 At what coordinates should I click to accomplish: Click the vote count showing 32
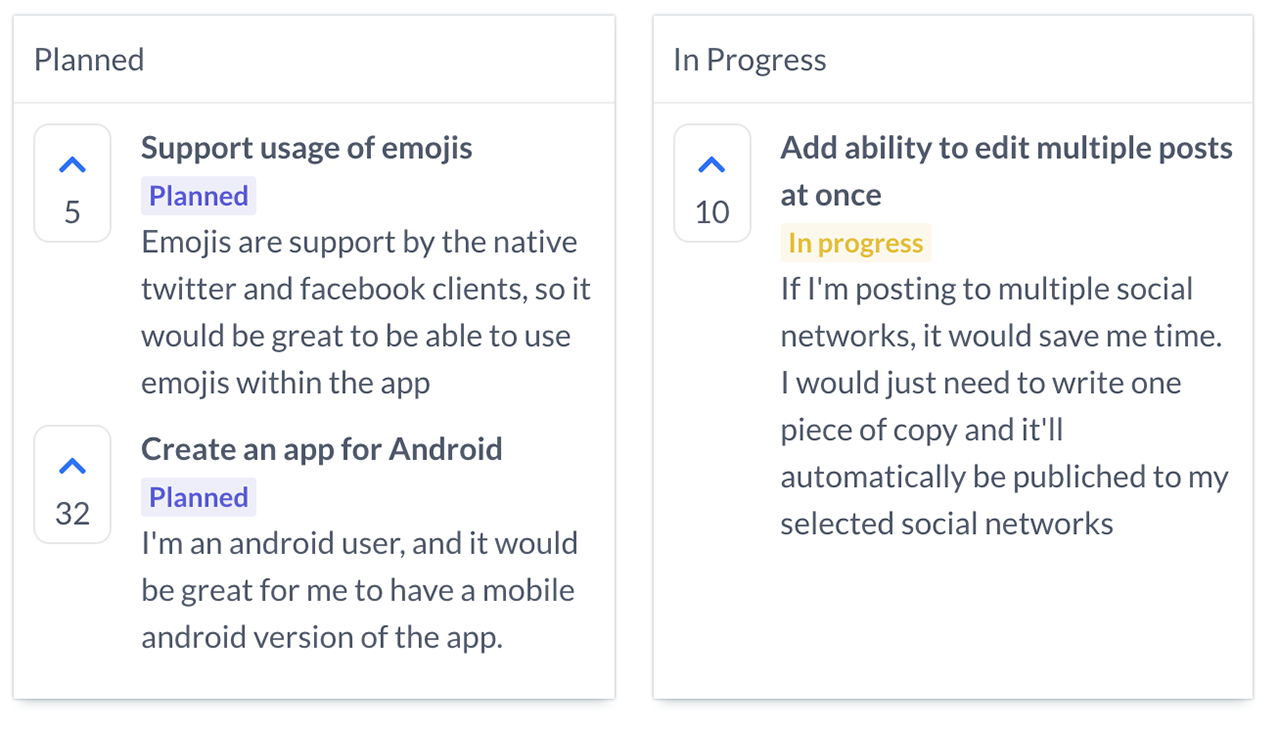(x=72, y=513)
